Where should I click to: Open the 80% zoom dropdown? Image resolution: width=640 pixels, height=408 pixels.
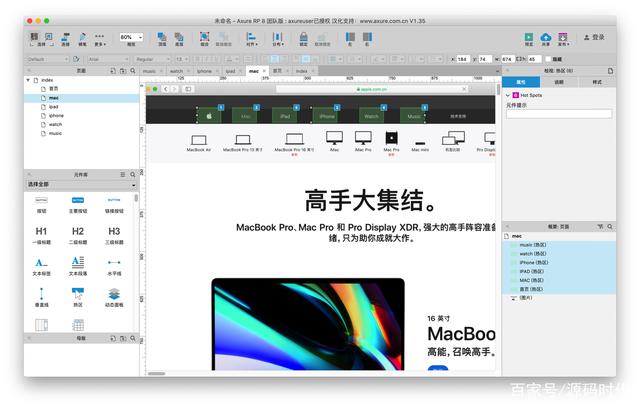click(131, 37)
